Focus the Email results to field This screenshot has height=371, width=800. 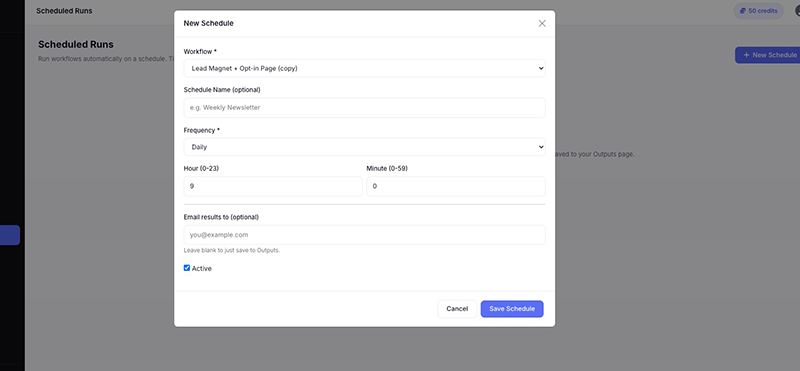(x=364, y=235)
